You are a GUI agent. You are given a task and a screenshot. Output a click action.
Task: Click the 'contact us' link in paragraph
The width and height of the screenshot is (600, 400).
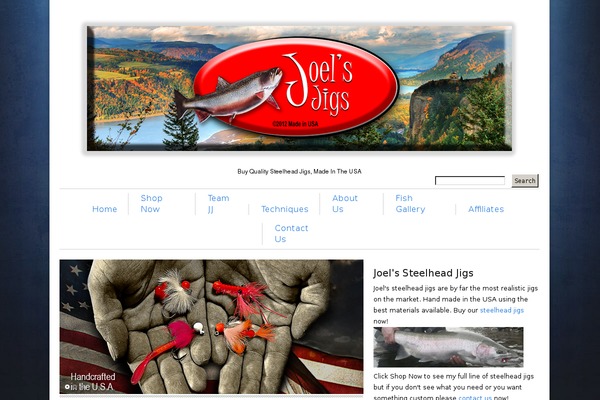pyautogui.click(x=475, y=398)
